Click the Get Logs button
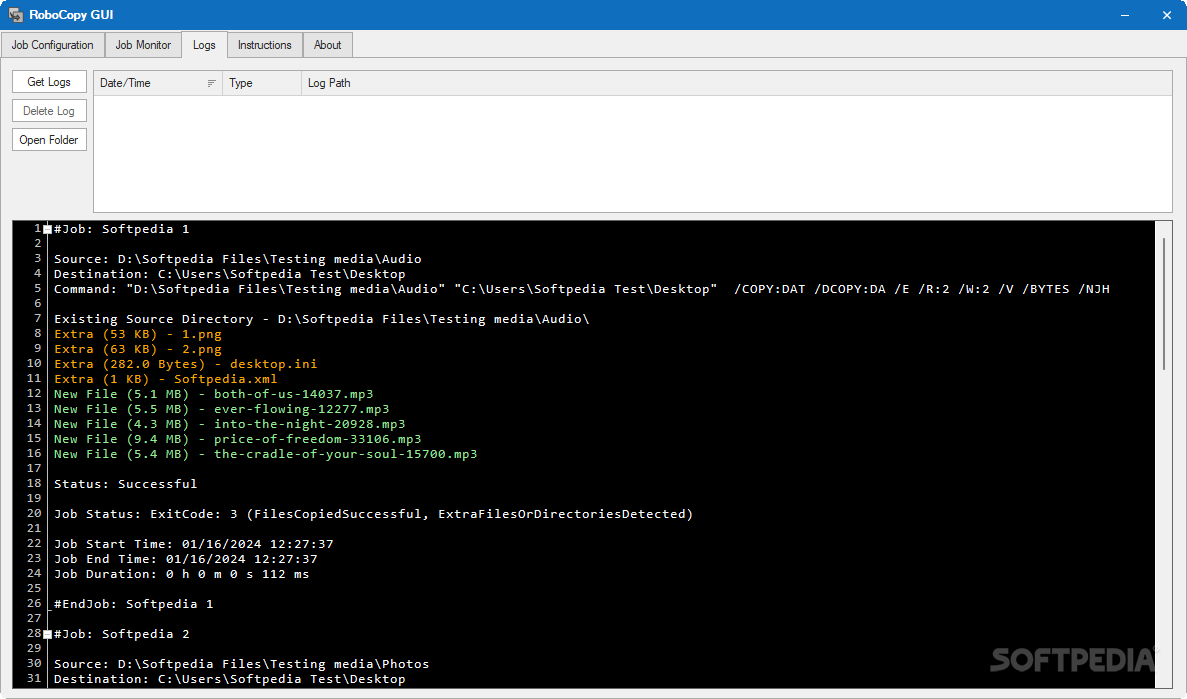This screenshot has height=699, width=1187. pos(49,82)
